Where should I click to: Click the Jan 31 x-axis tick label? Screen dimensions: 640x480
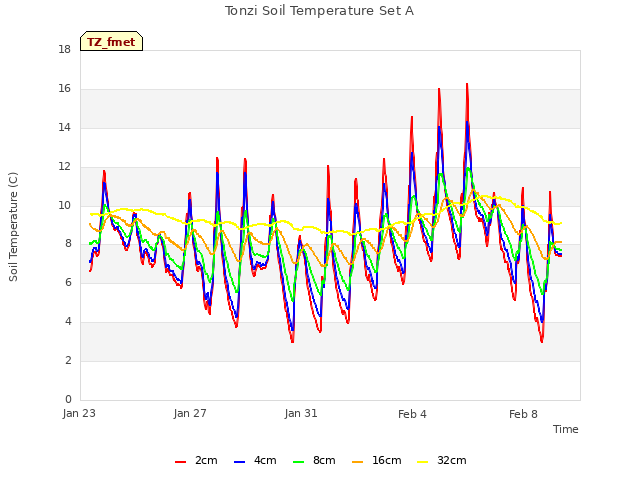(301, 413)
